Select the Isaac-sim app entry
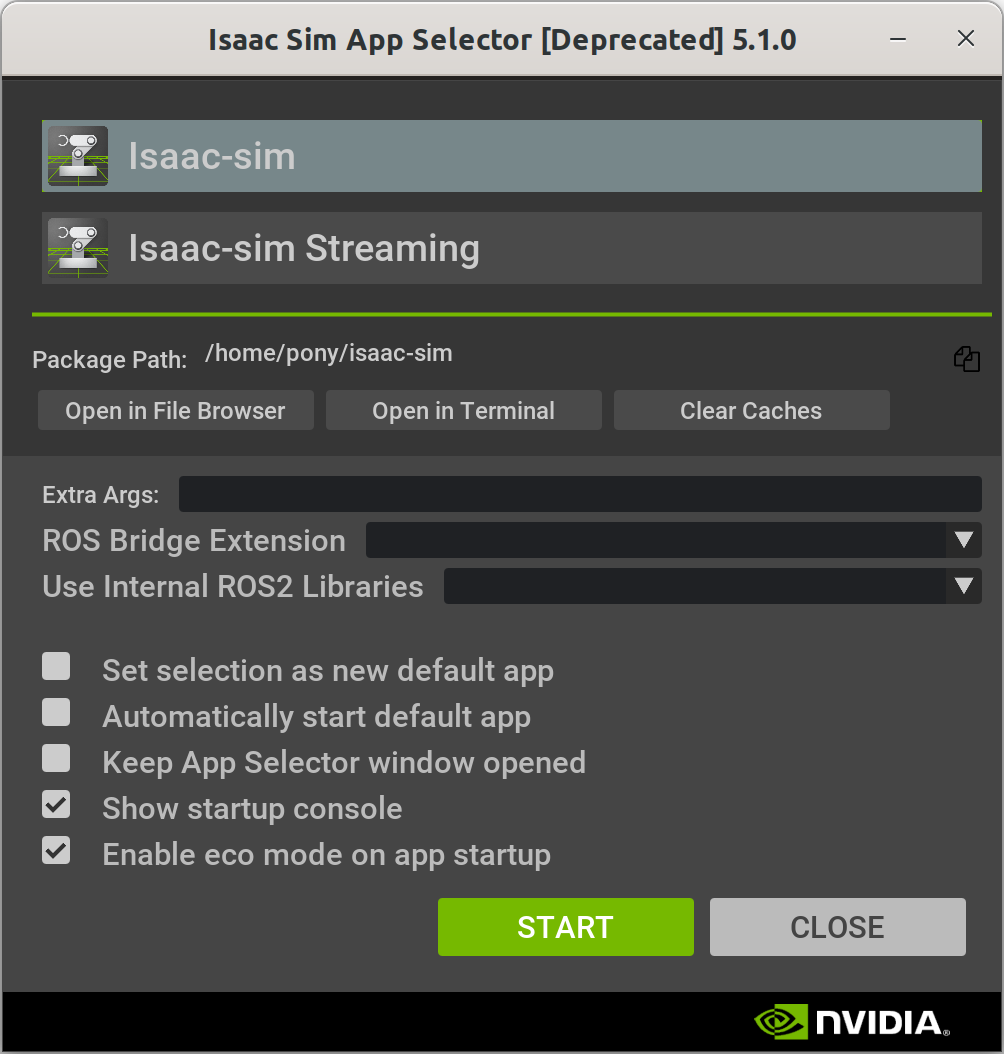1004x1054 pixels. [x=511, y=156]
